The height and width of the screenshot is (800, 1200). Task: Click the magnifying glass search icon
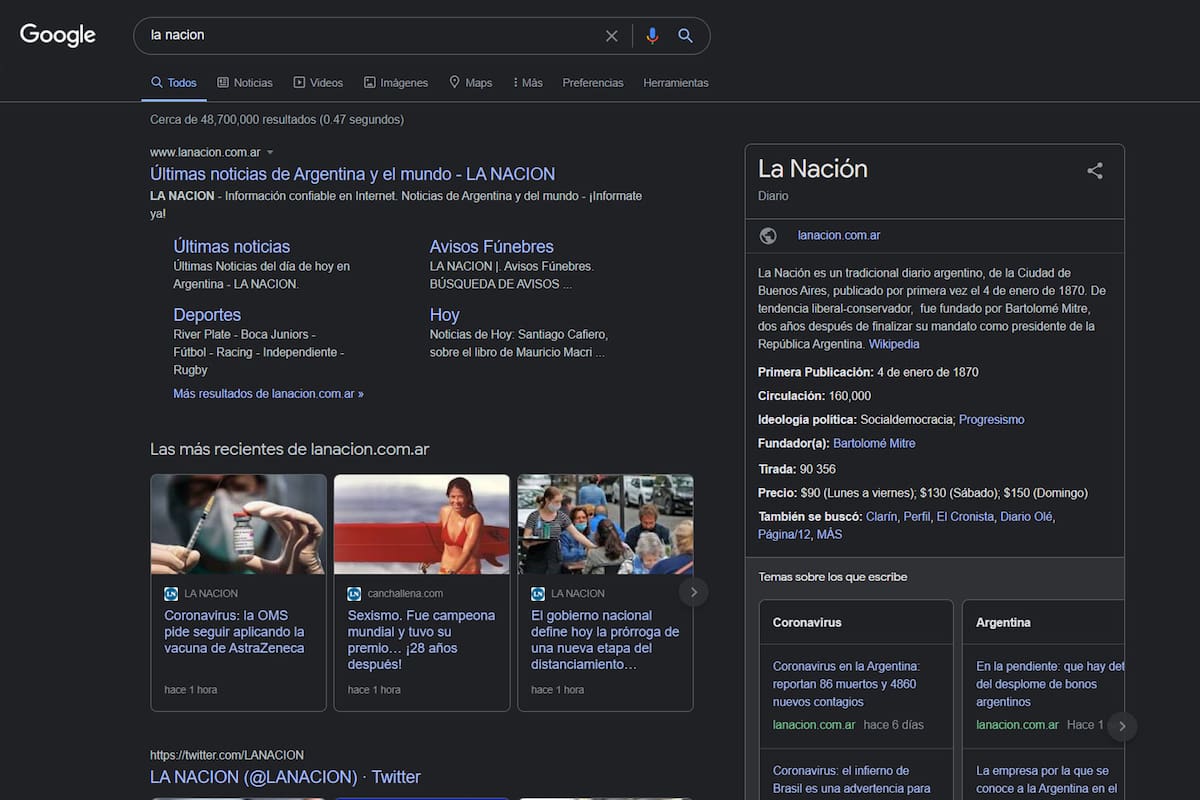tap(686, 35)
